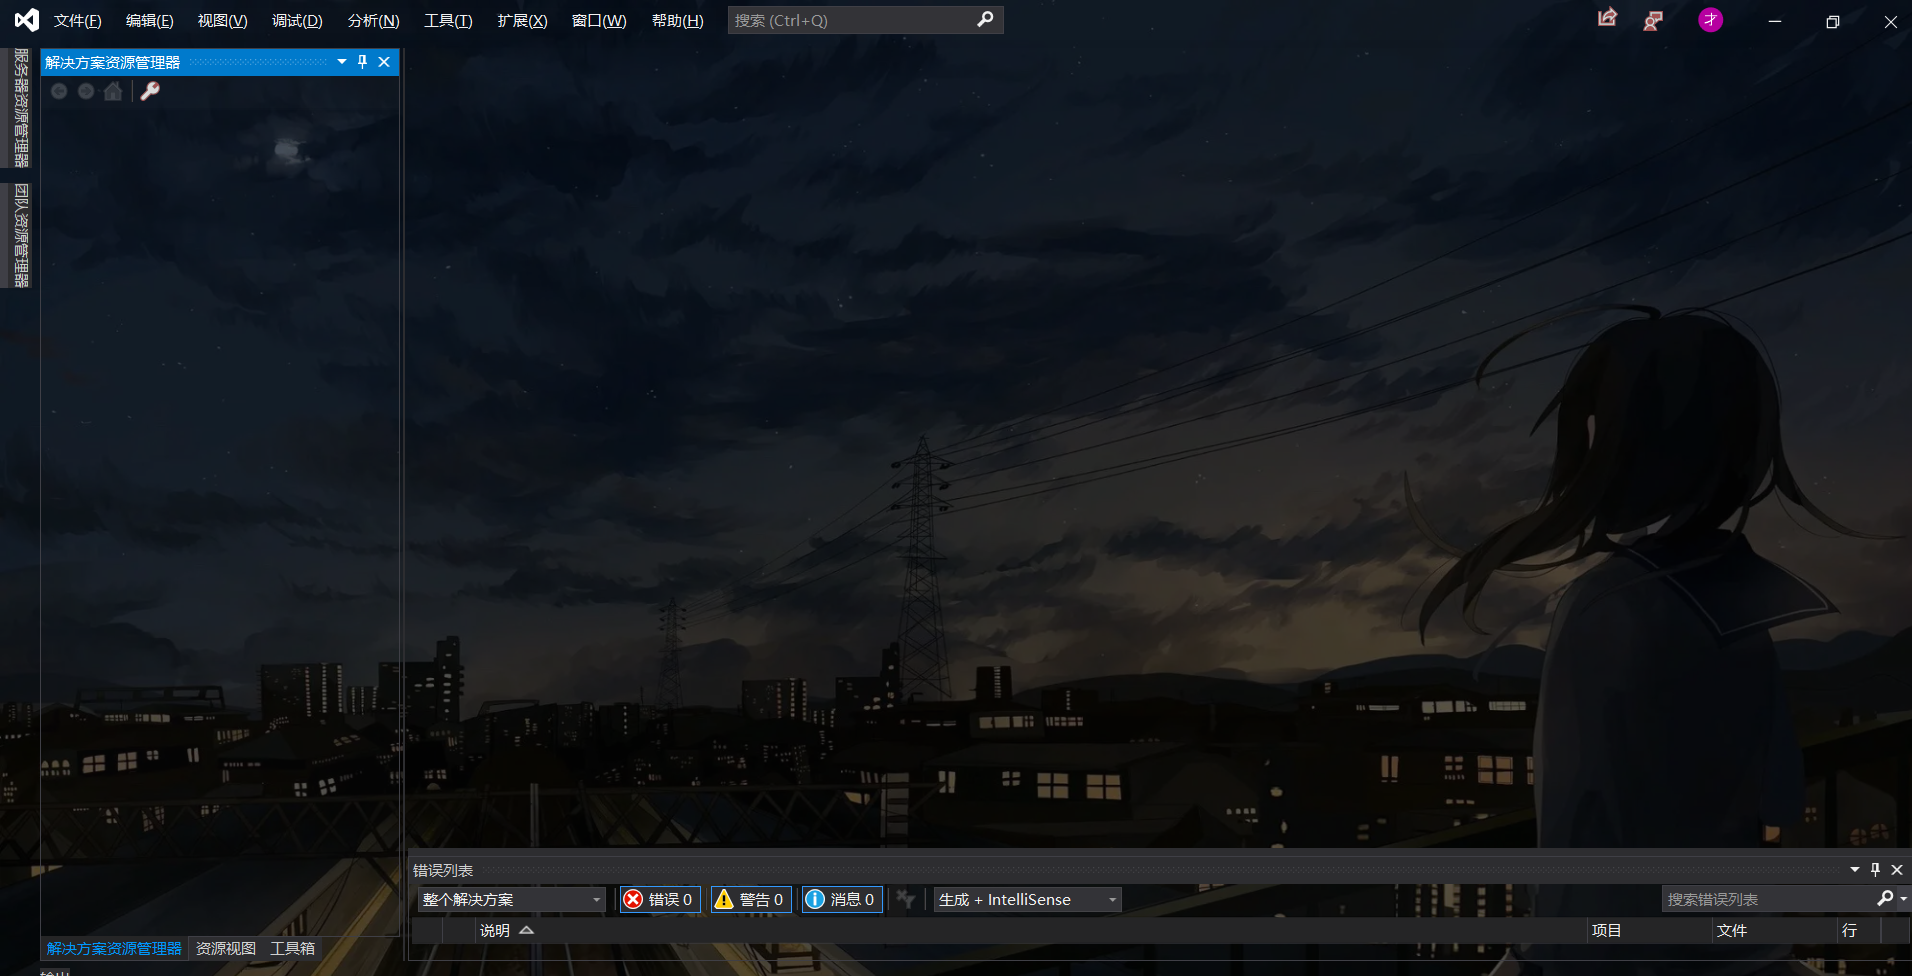Click the send feedback icon
Image resolution: width=1912 pixels, height=976 pixels.
(x=1653, y=20)
